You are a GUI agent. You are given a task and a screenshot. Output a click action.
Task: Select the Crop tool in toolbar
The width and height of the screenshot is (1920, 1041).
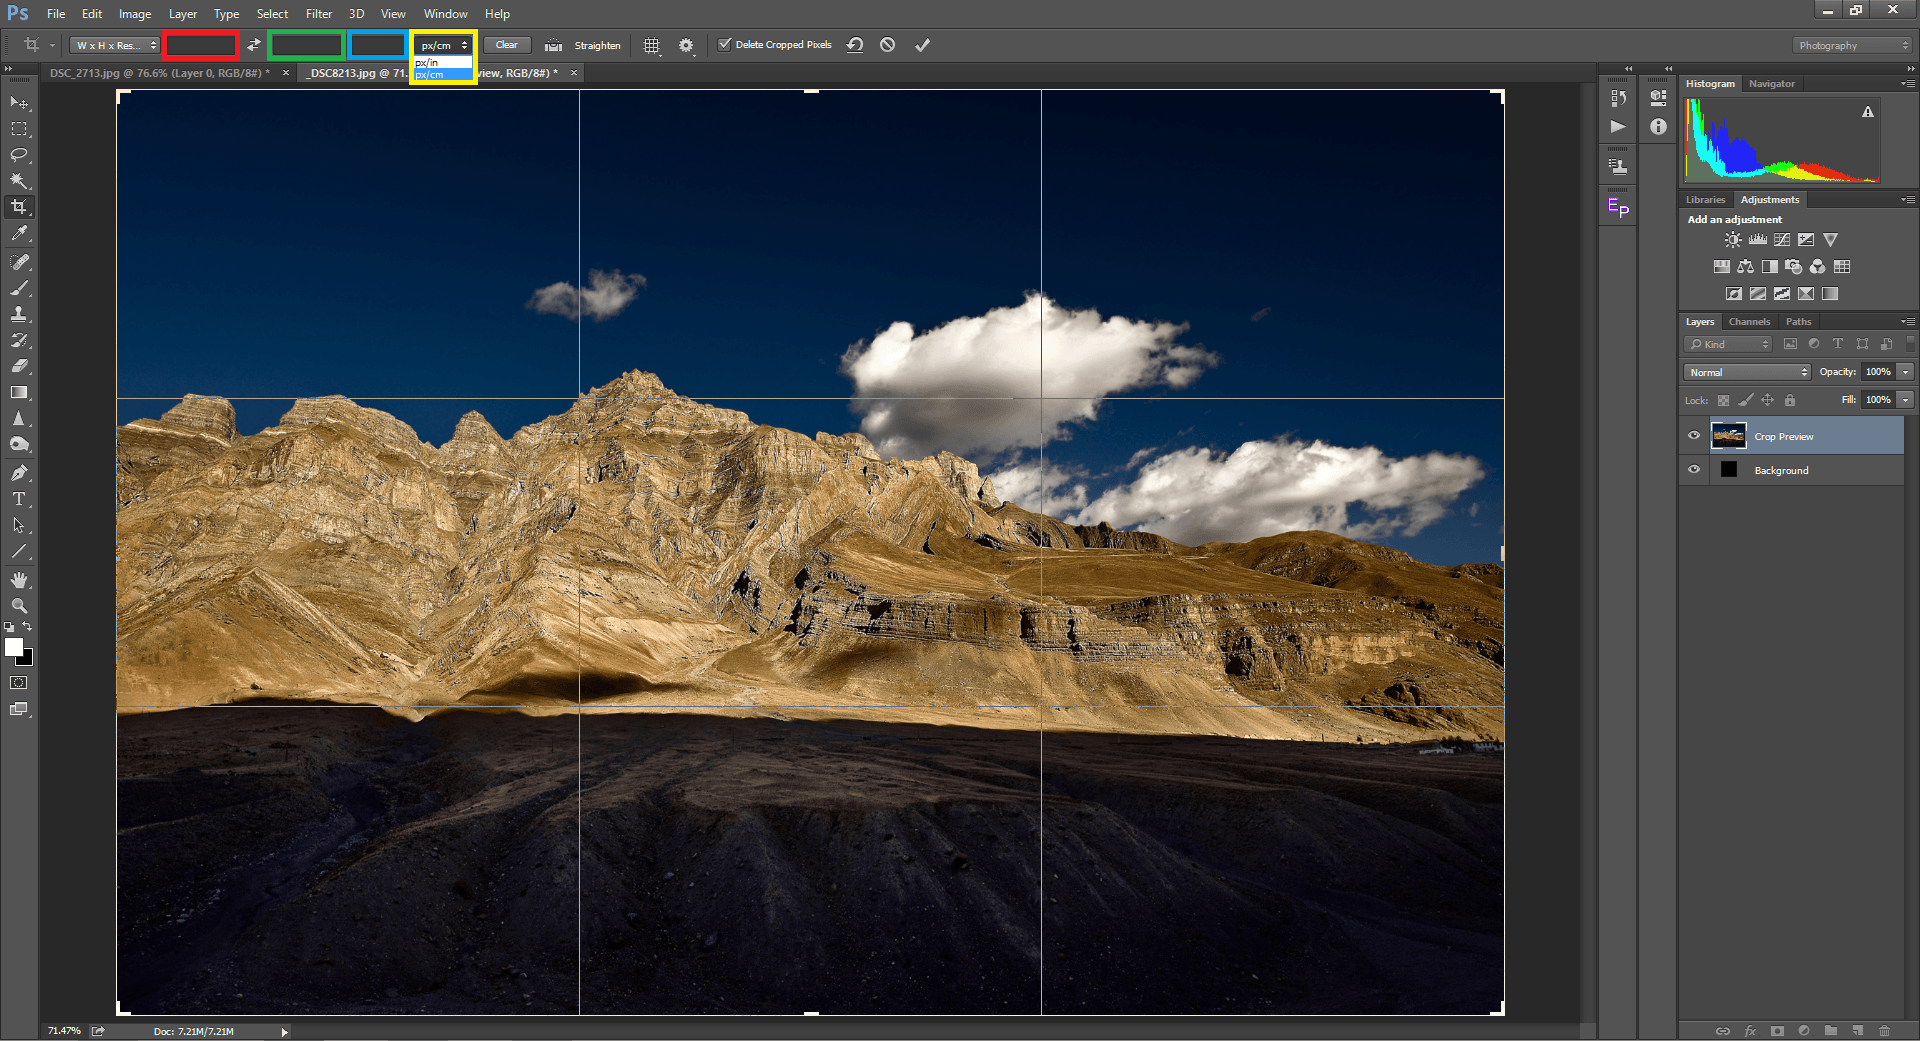(19, 207)
